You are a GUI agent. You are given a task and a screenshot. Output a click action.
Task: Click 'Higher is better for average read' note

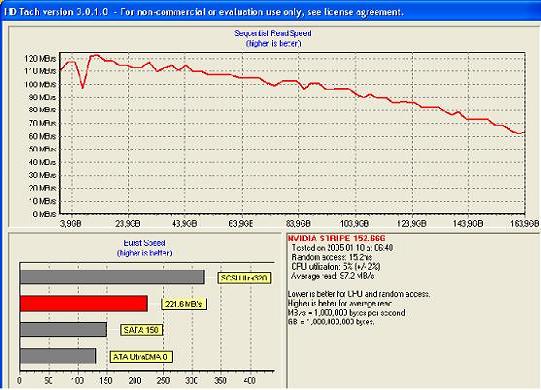tap(340, 304)
